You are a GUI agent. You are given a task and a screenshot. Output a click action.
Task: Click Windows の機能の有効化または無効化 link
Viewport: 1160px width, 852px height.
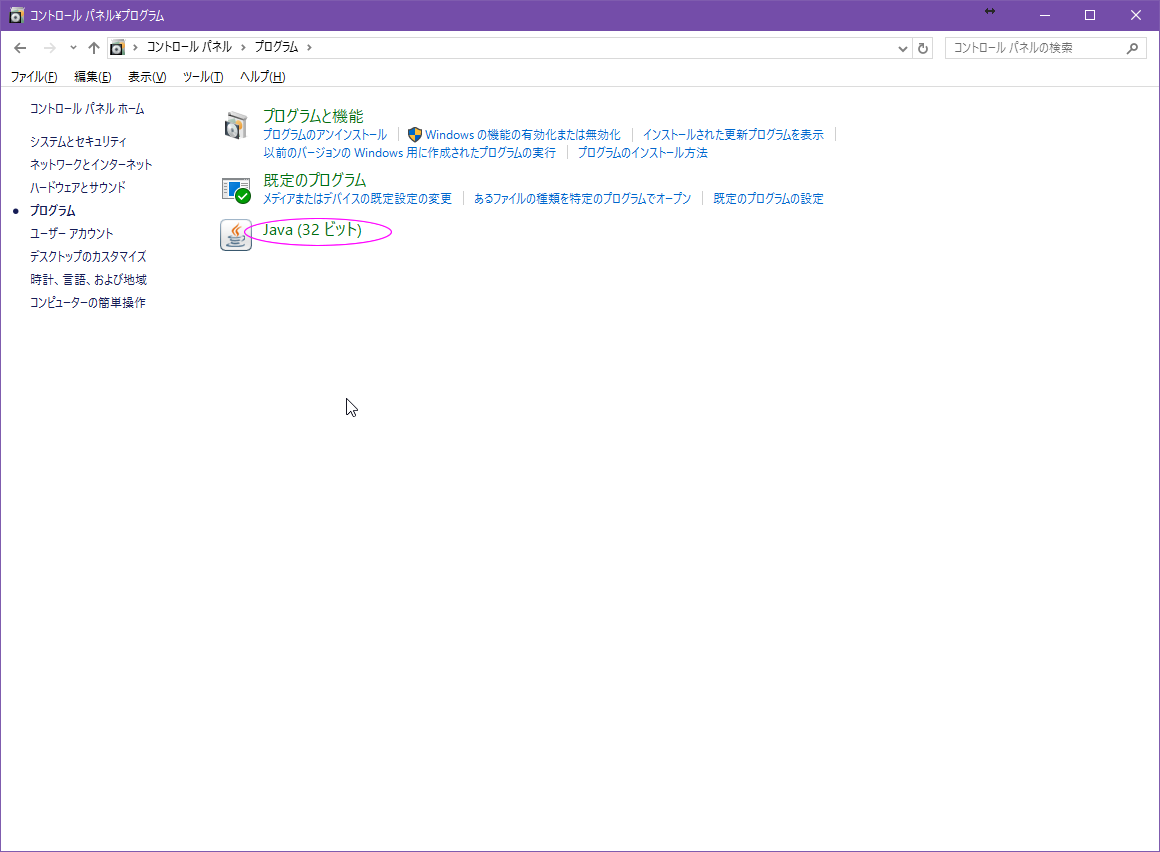click(x=522, y=134)
